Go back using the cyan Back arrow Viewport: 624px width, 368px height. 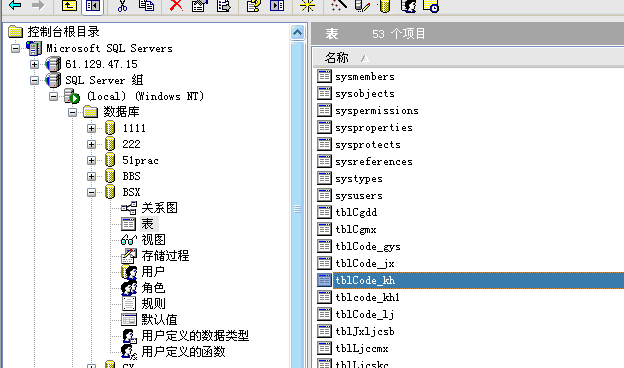pos(15,6)
